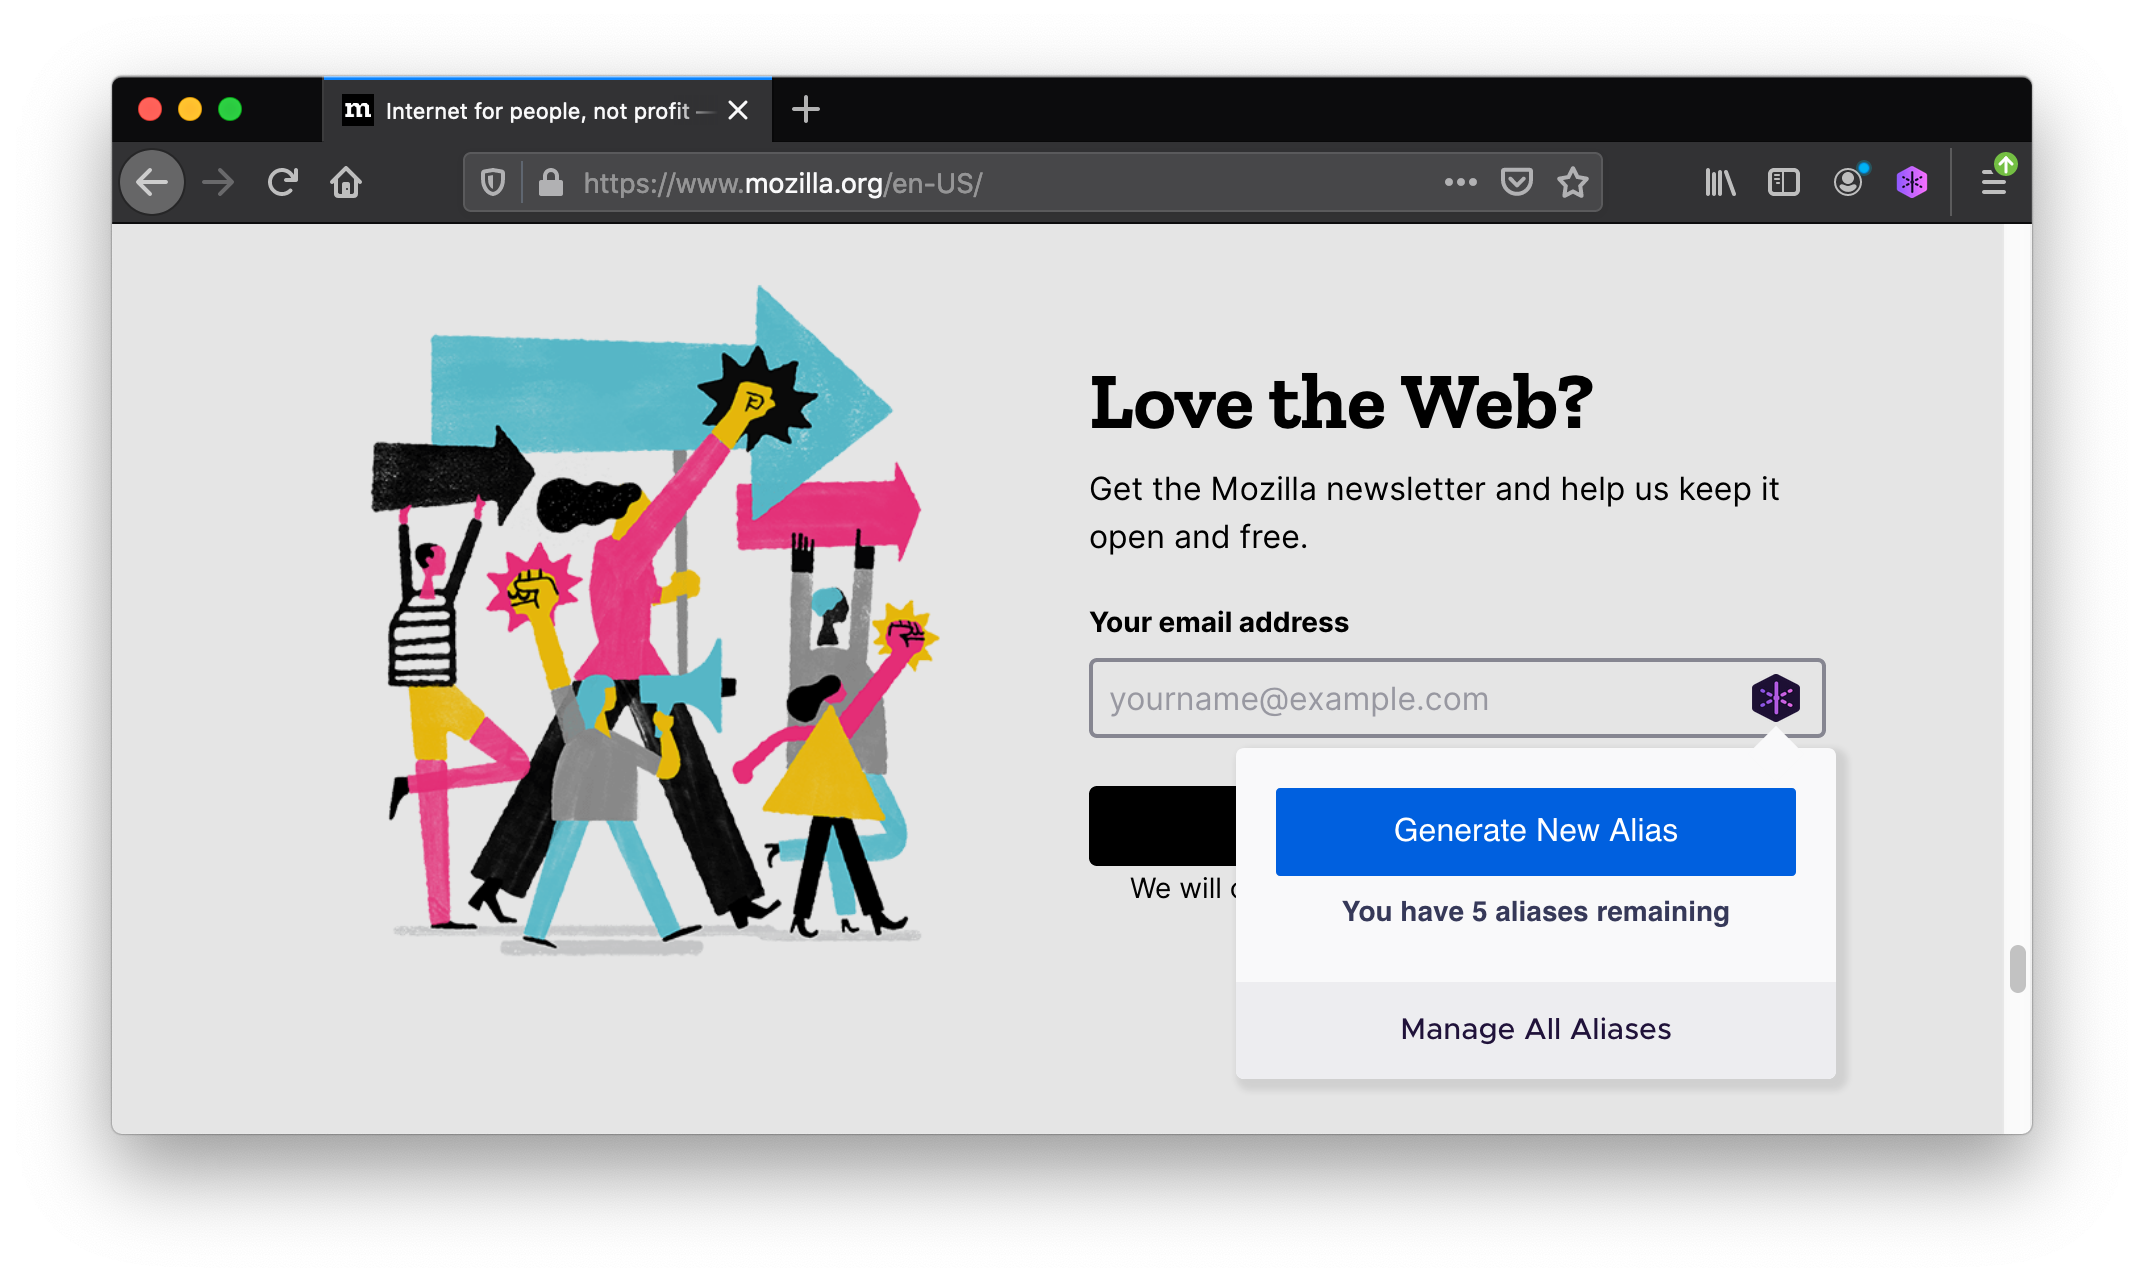Open the tracking protection shield icon
Image resolution: width=2144 pixels, height=1282 pixels.
click(492, 183)
